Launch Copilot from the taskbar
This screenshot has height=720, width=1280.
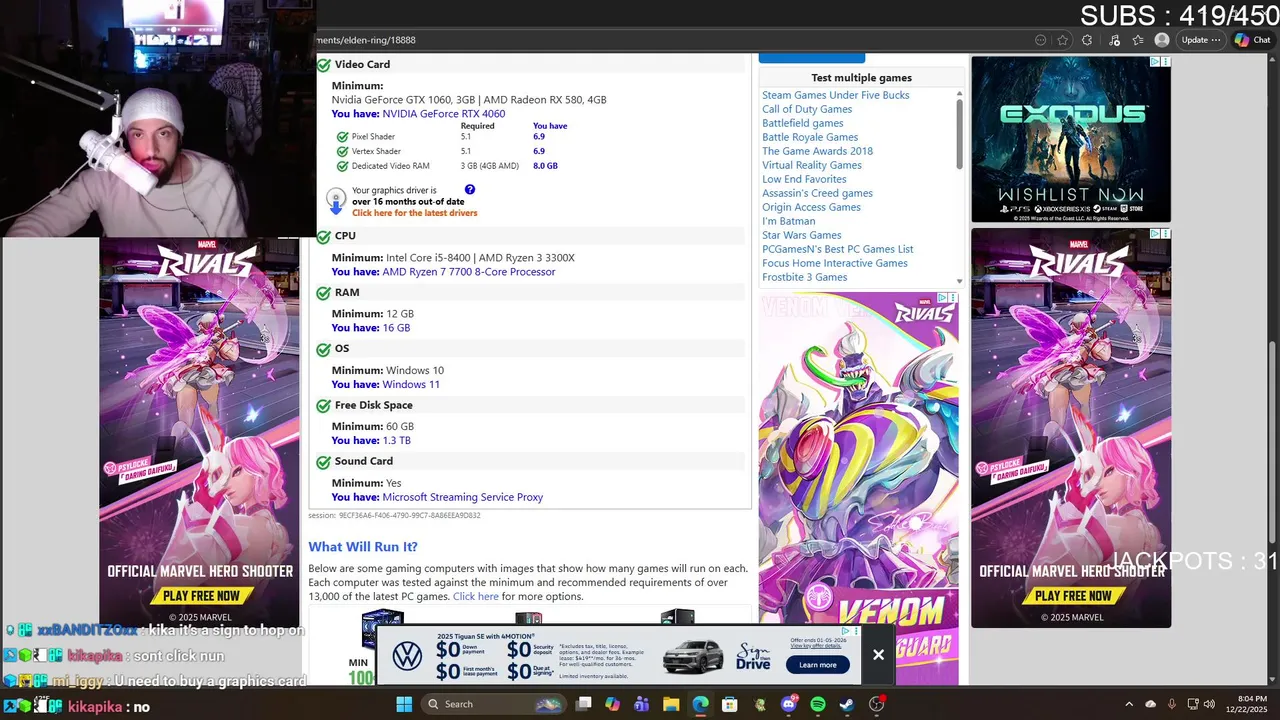coord(613,704)
